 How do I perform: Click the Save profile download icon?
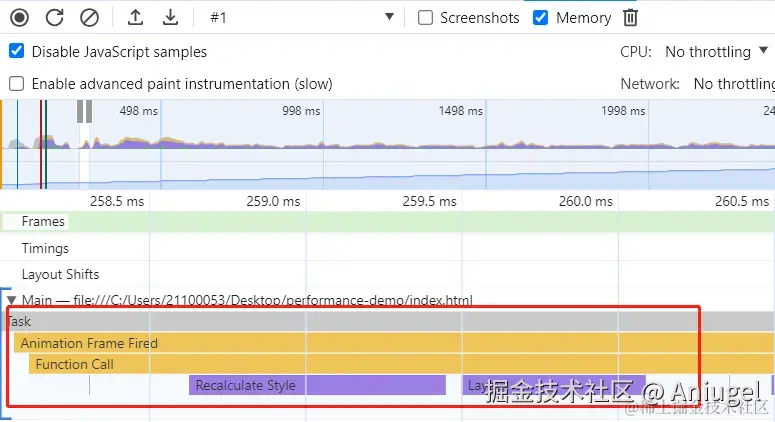(171, 17)
